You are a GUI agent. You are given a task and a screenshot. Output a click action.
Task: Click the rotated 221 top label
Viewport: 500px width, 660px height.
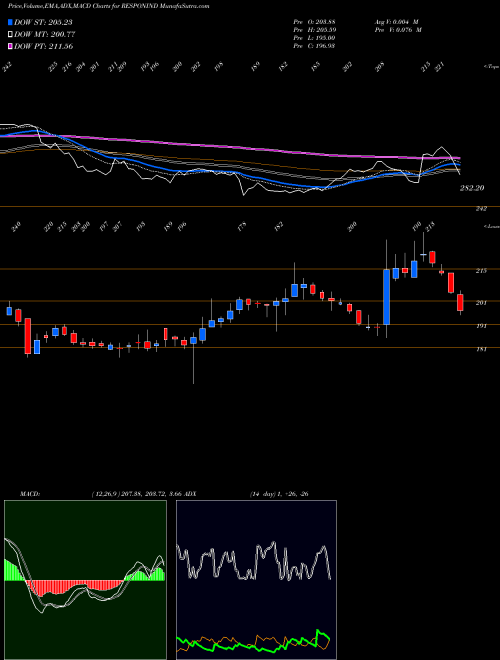click(440, 67)
